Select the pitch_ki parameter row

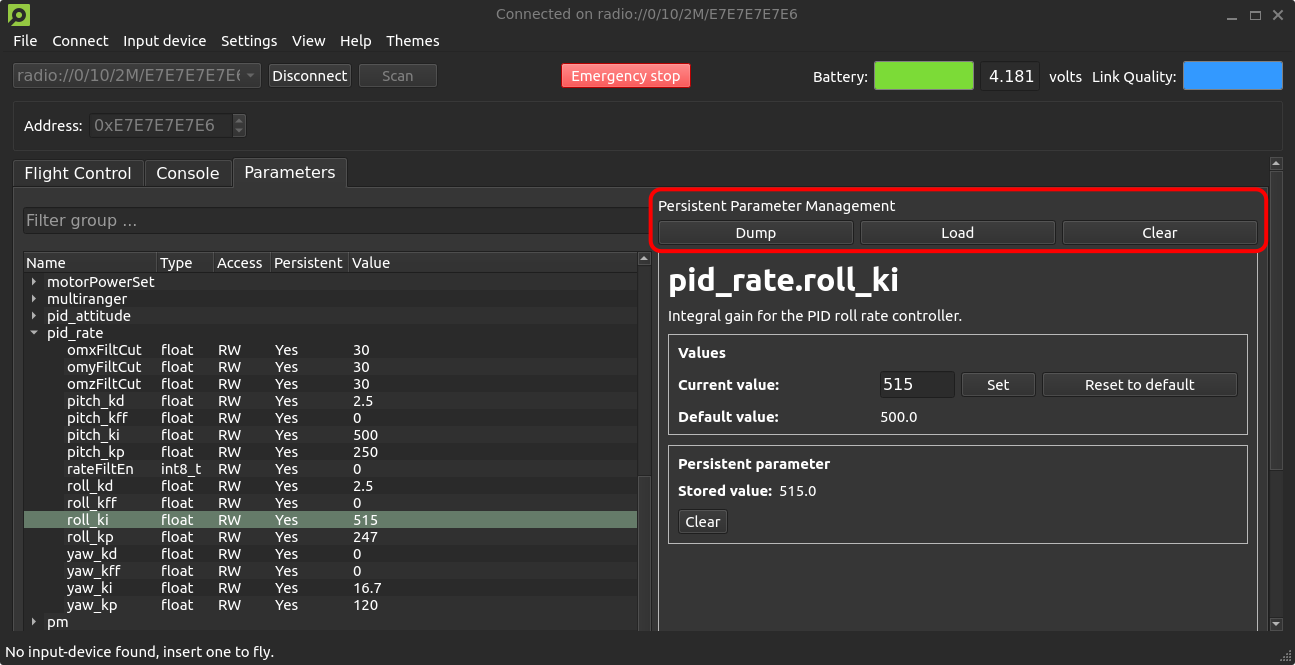coord(330,435)
